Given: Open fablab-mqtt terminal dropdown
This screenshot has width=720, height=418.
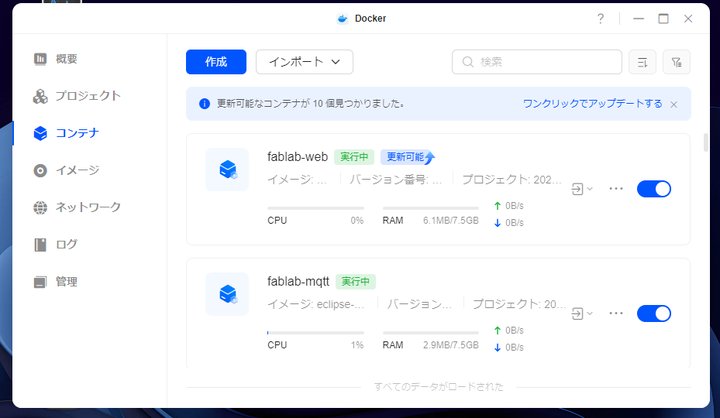Looking at the screenshot, I should coord(582,314).
